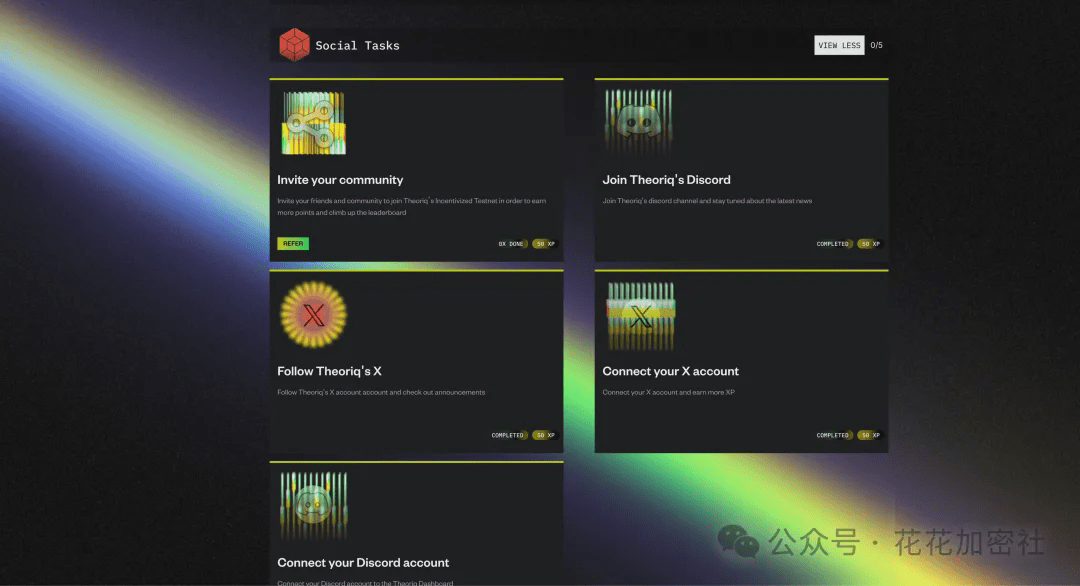Click the red cube Social Tasks logo

(x=294, y=45)
